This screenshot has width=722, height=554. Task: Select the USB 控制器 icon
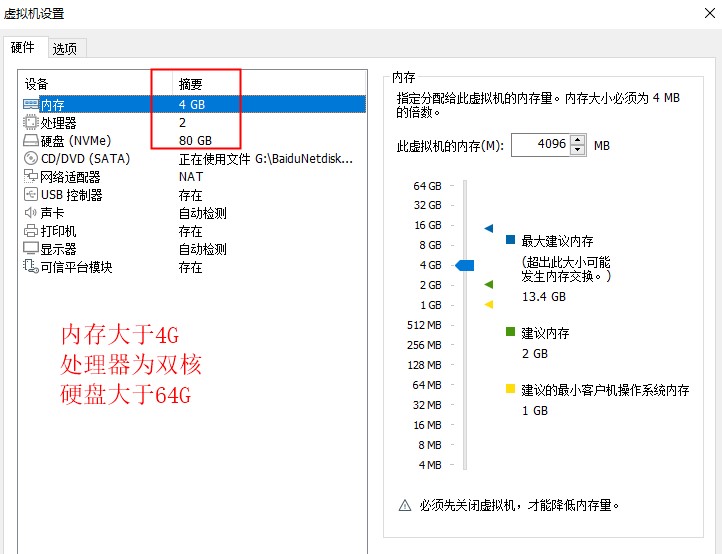[31, 194]
